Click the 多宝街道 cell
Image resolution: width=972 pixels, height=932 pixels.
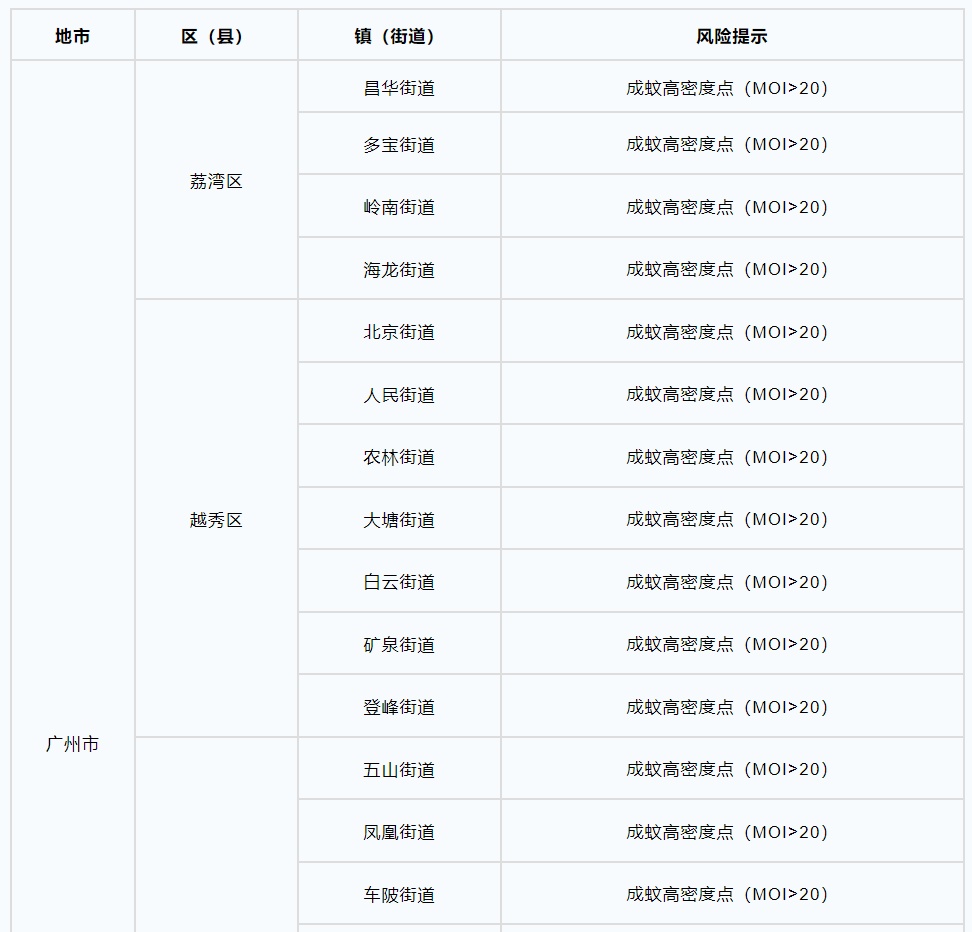pyautogui.click(x=398, y=143)
